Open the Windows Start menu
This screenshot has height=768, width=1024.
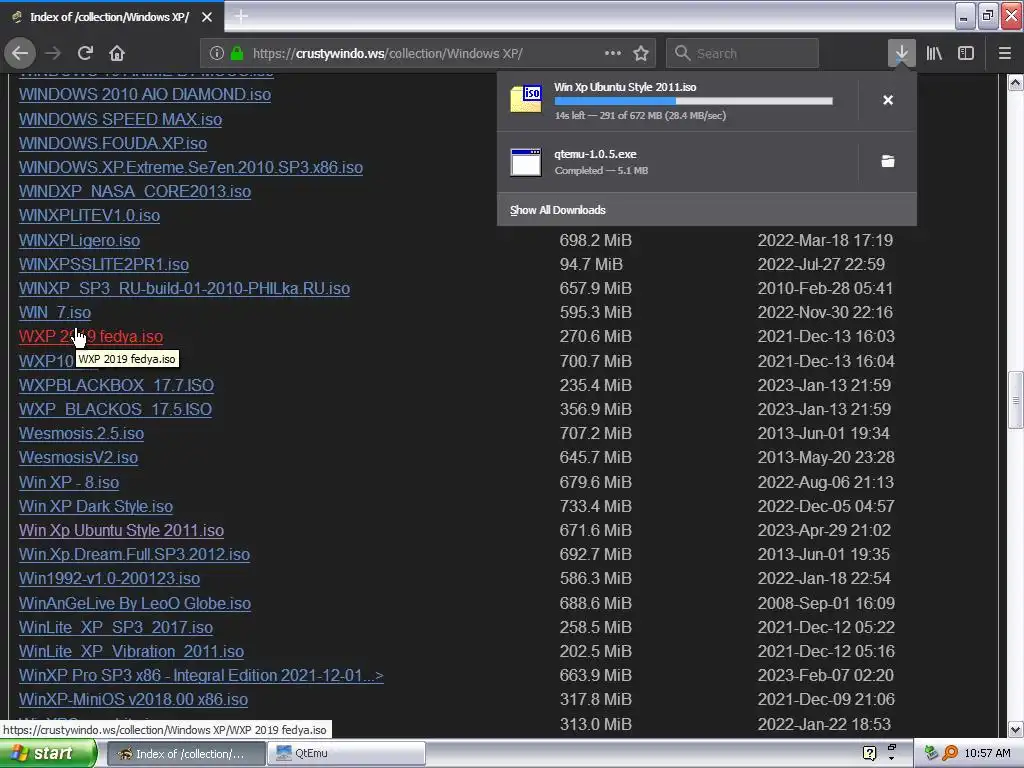point(48,753)
